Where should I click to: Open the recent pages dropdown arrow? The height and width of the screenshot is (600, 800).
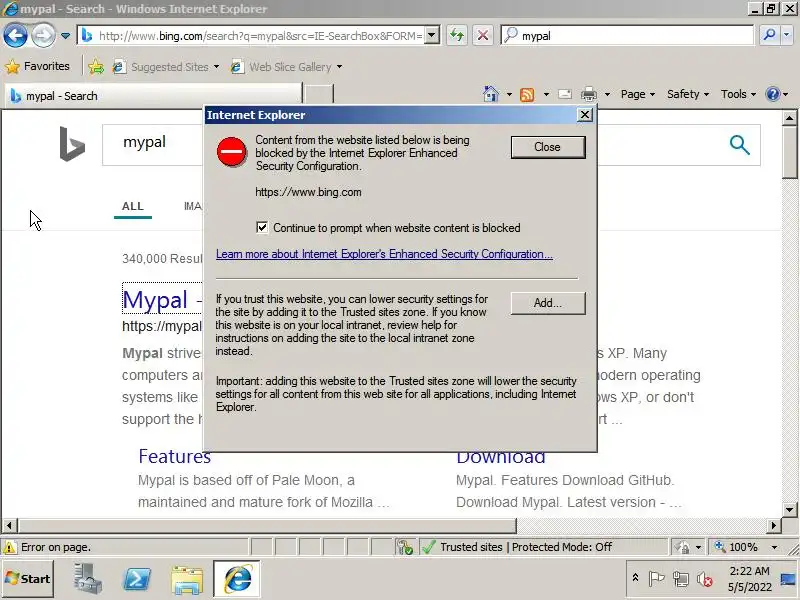(x=65, y=36)
